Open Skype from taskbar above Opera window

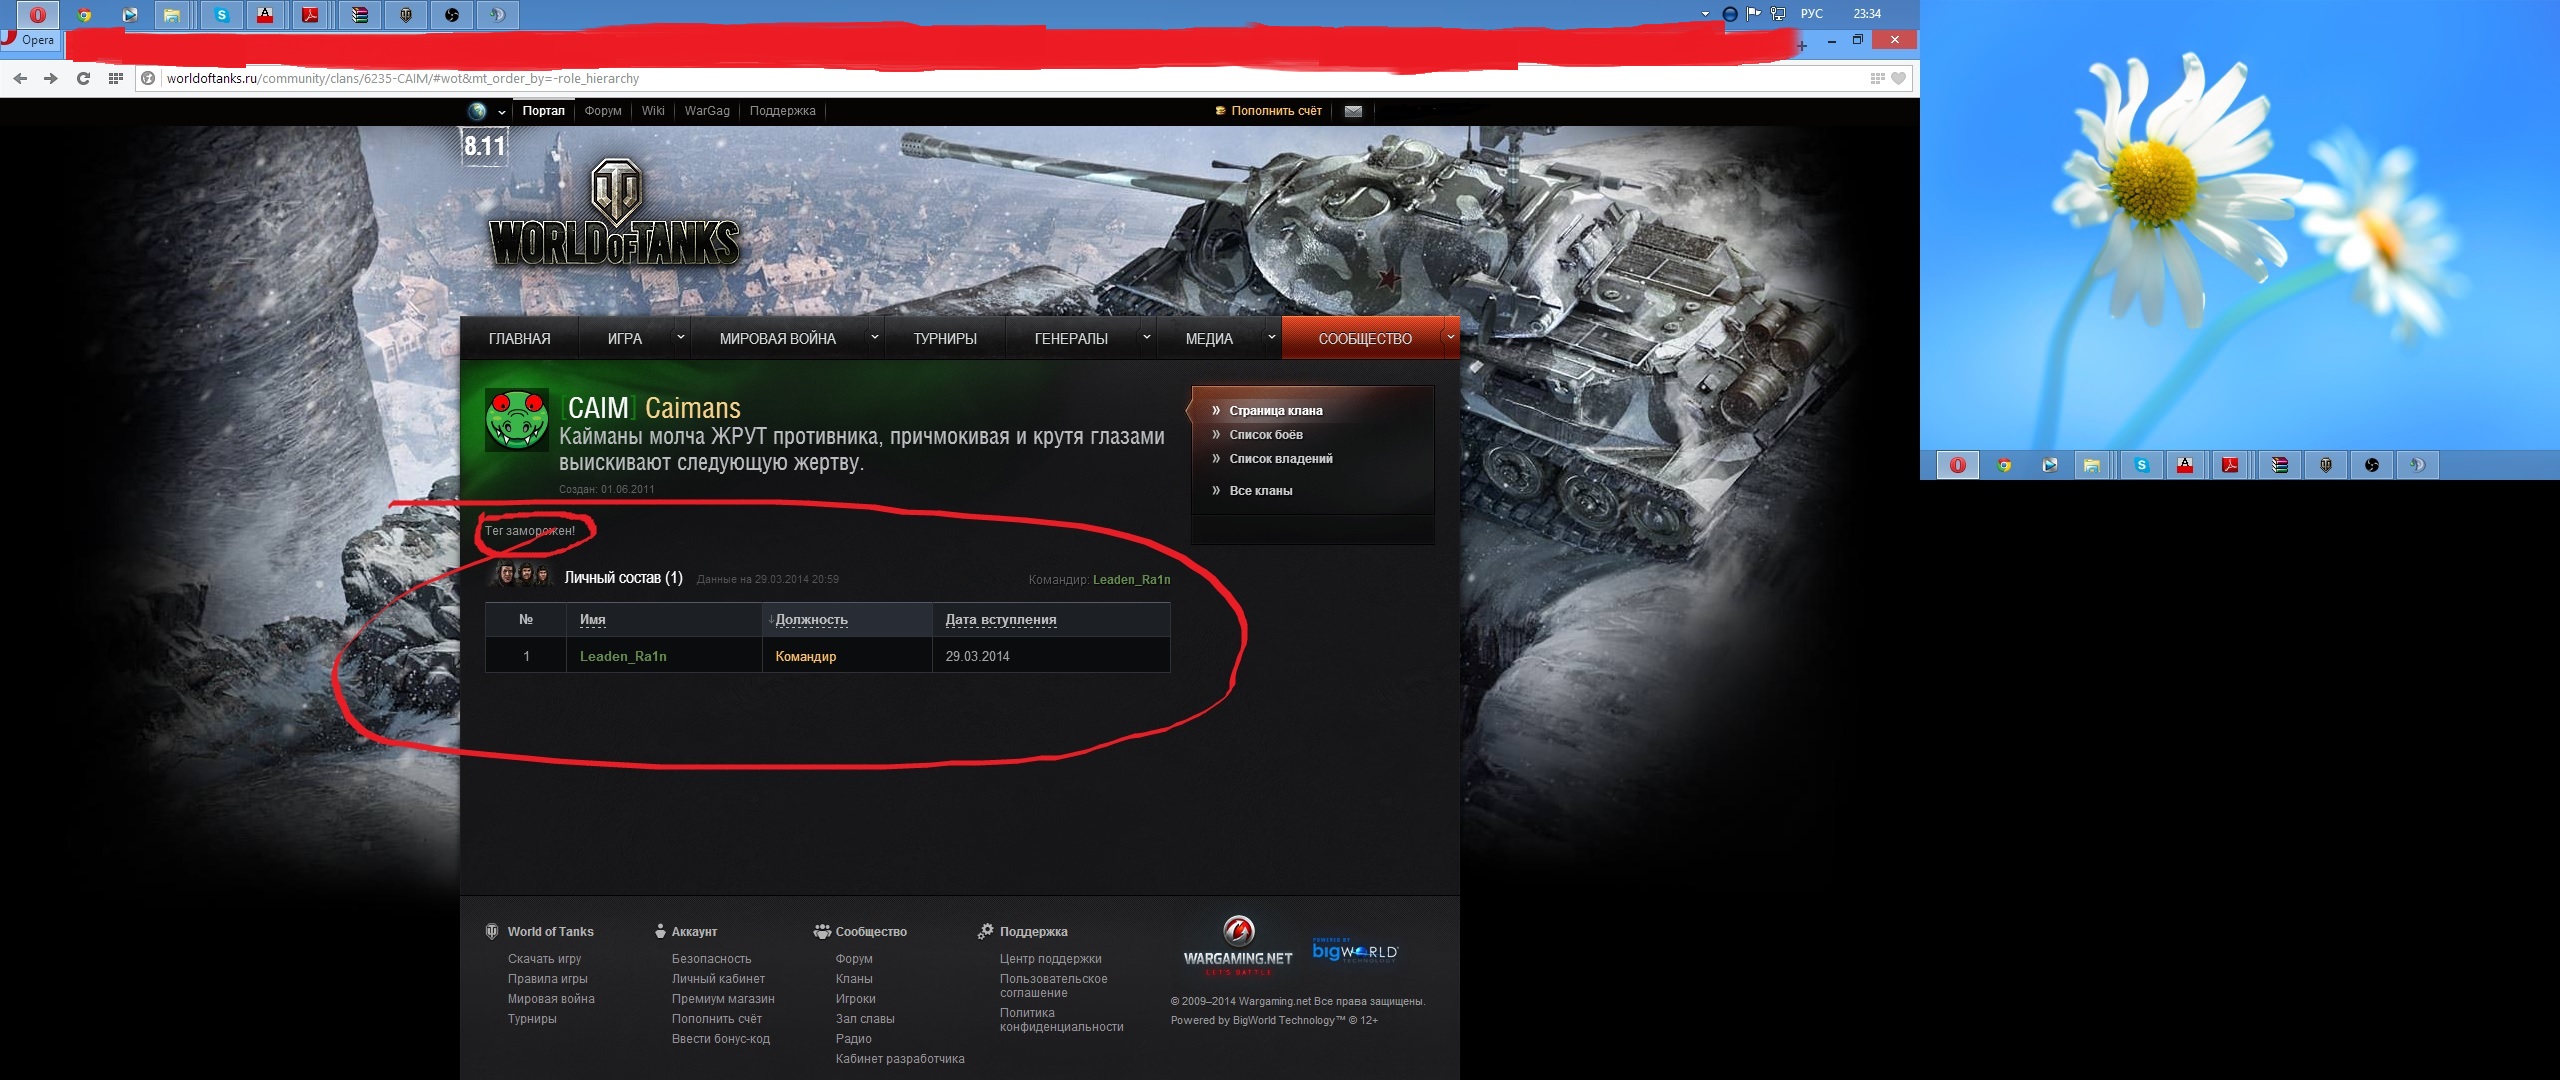pos(221,15)
